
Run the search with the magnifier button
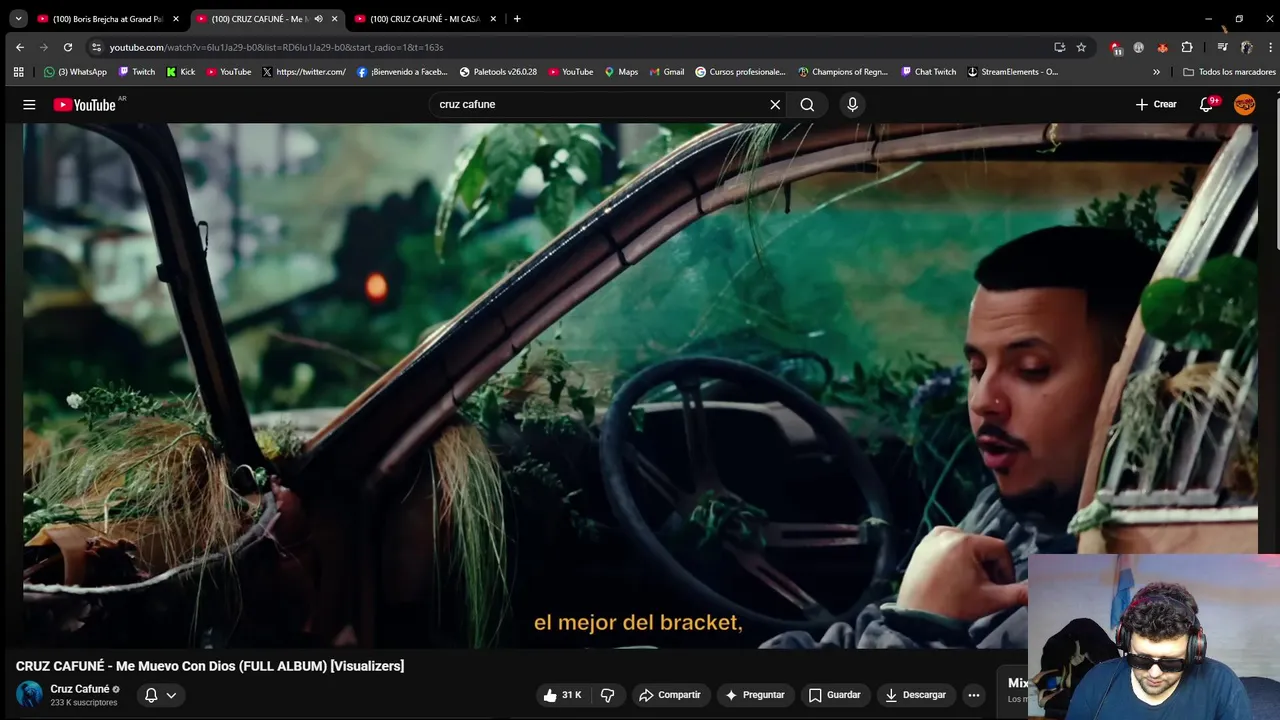[807, 104]
